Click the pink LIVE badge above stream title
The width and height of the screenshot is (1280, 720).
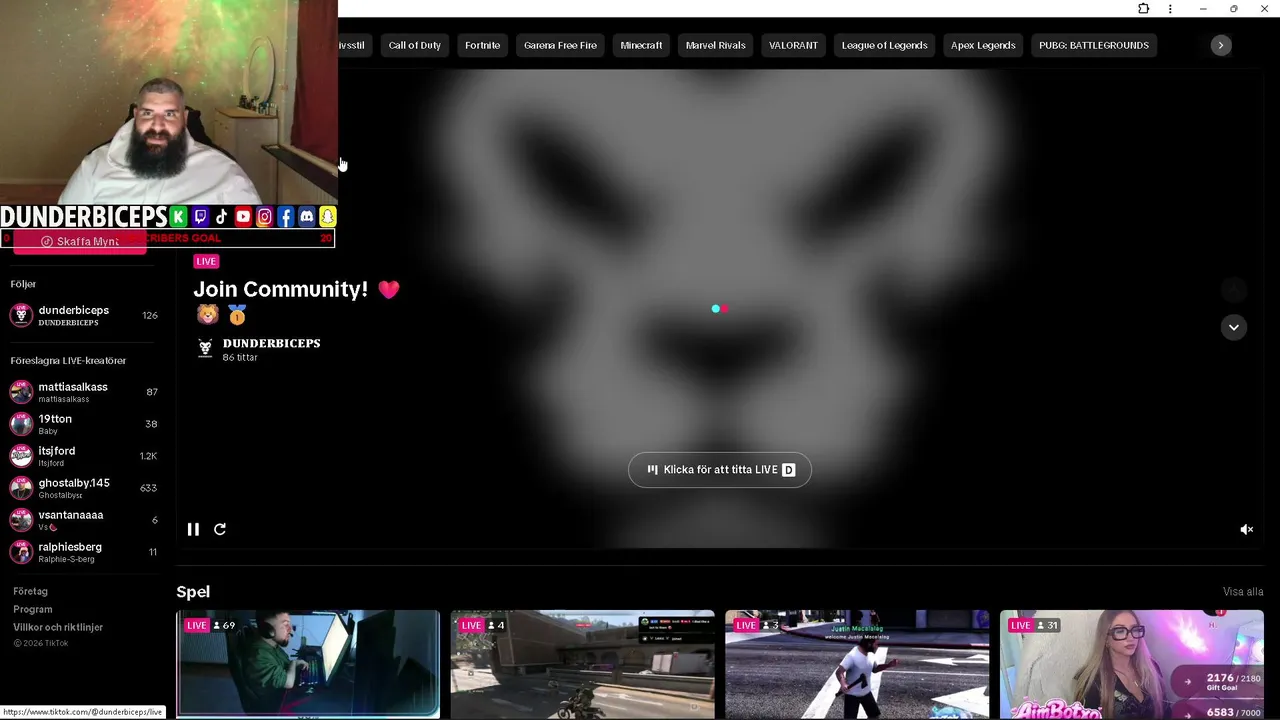click(x=206, y=261)
